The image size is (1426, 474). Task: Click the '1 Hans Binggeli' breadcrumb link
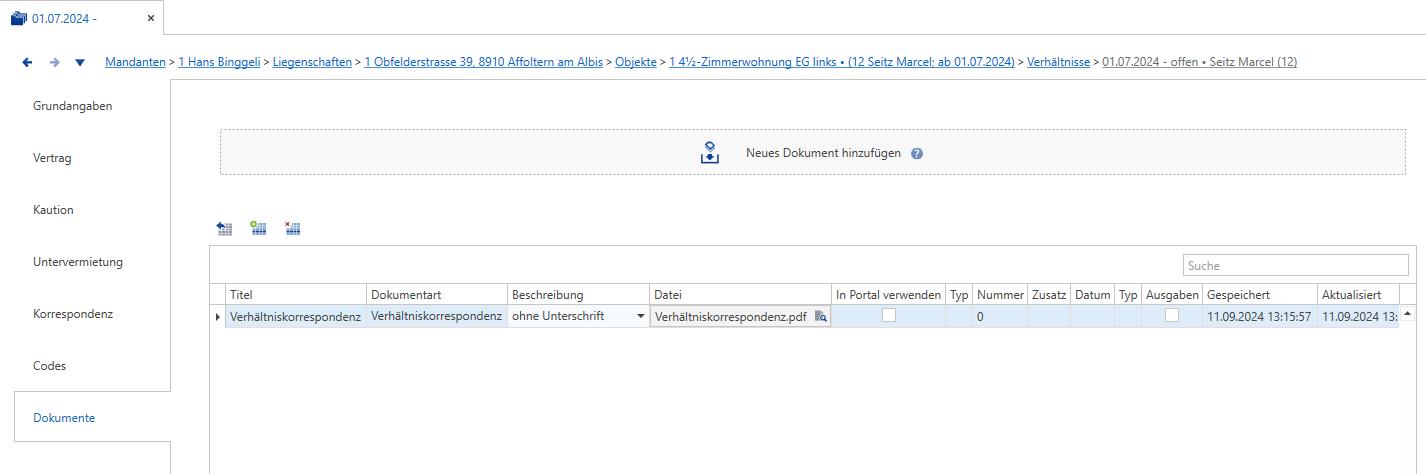220,62
